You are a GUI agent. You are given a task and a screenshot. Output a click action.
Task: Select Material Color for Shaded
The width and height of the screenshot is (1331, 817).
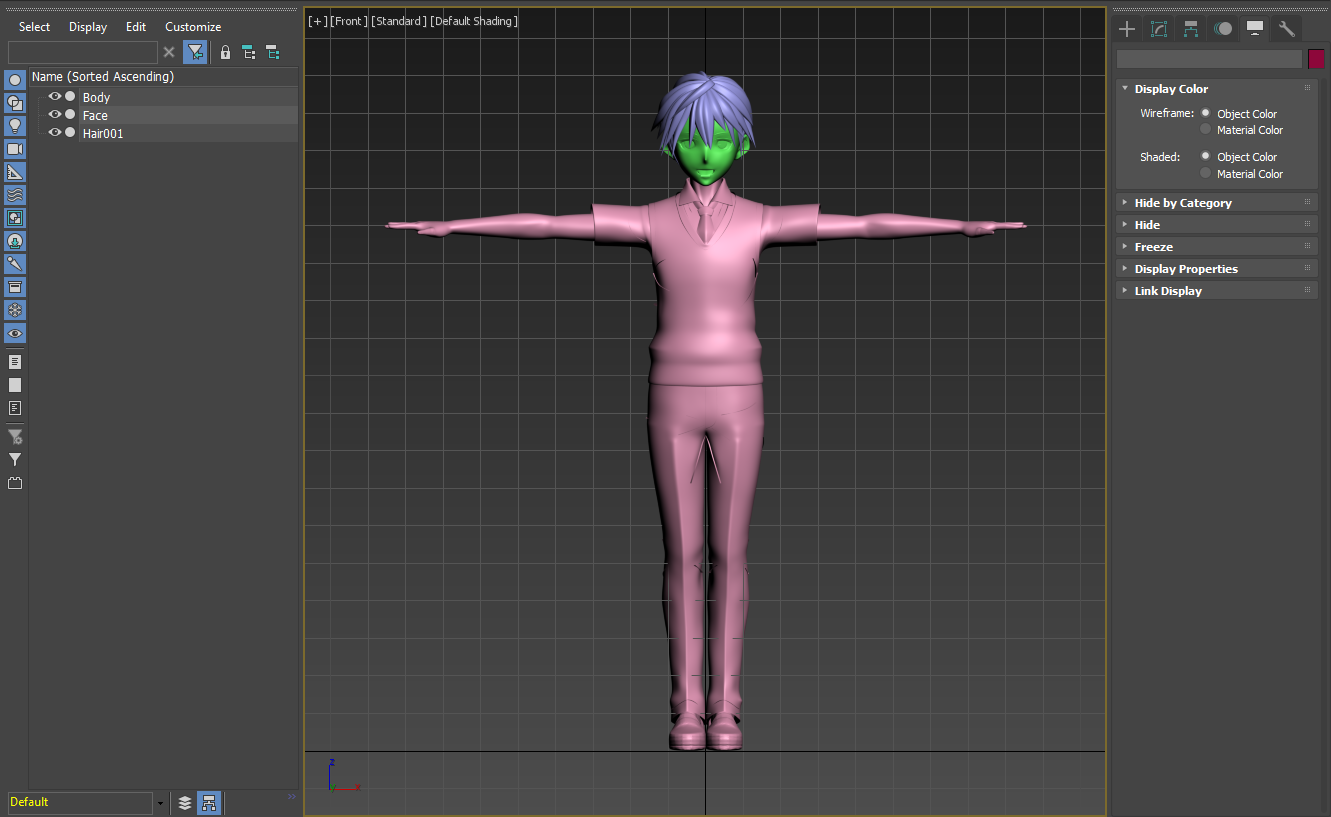[1206, 174]
